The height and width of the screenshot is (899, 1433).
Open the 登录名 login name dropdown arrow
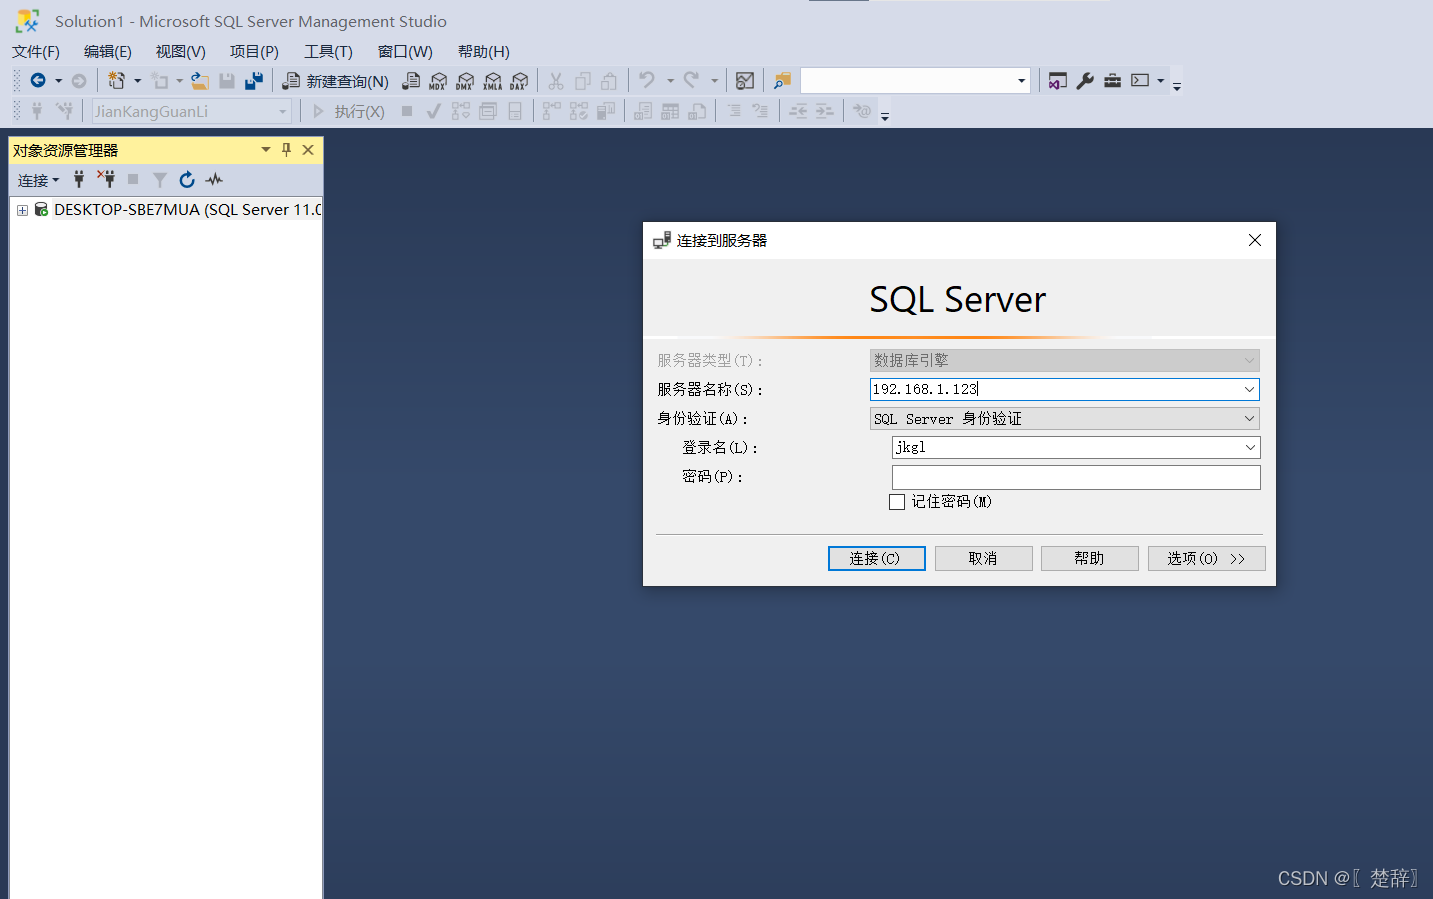point(1250,447)
